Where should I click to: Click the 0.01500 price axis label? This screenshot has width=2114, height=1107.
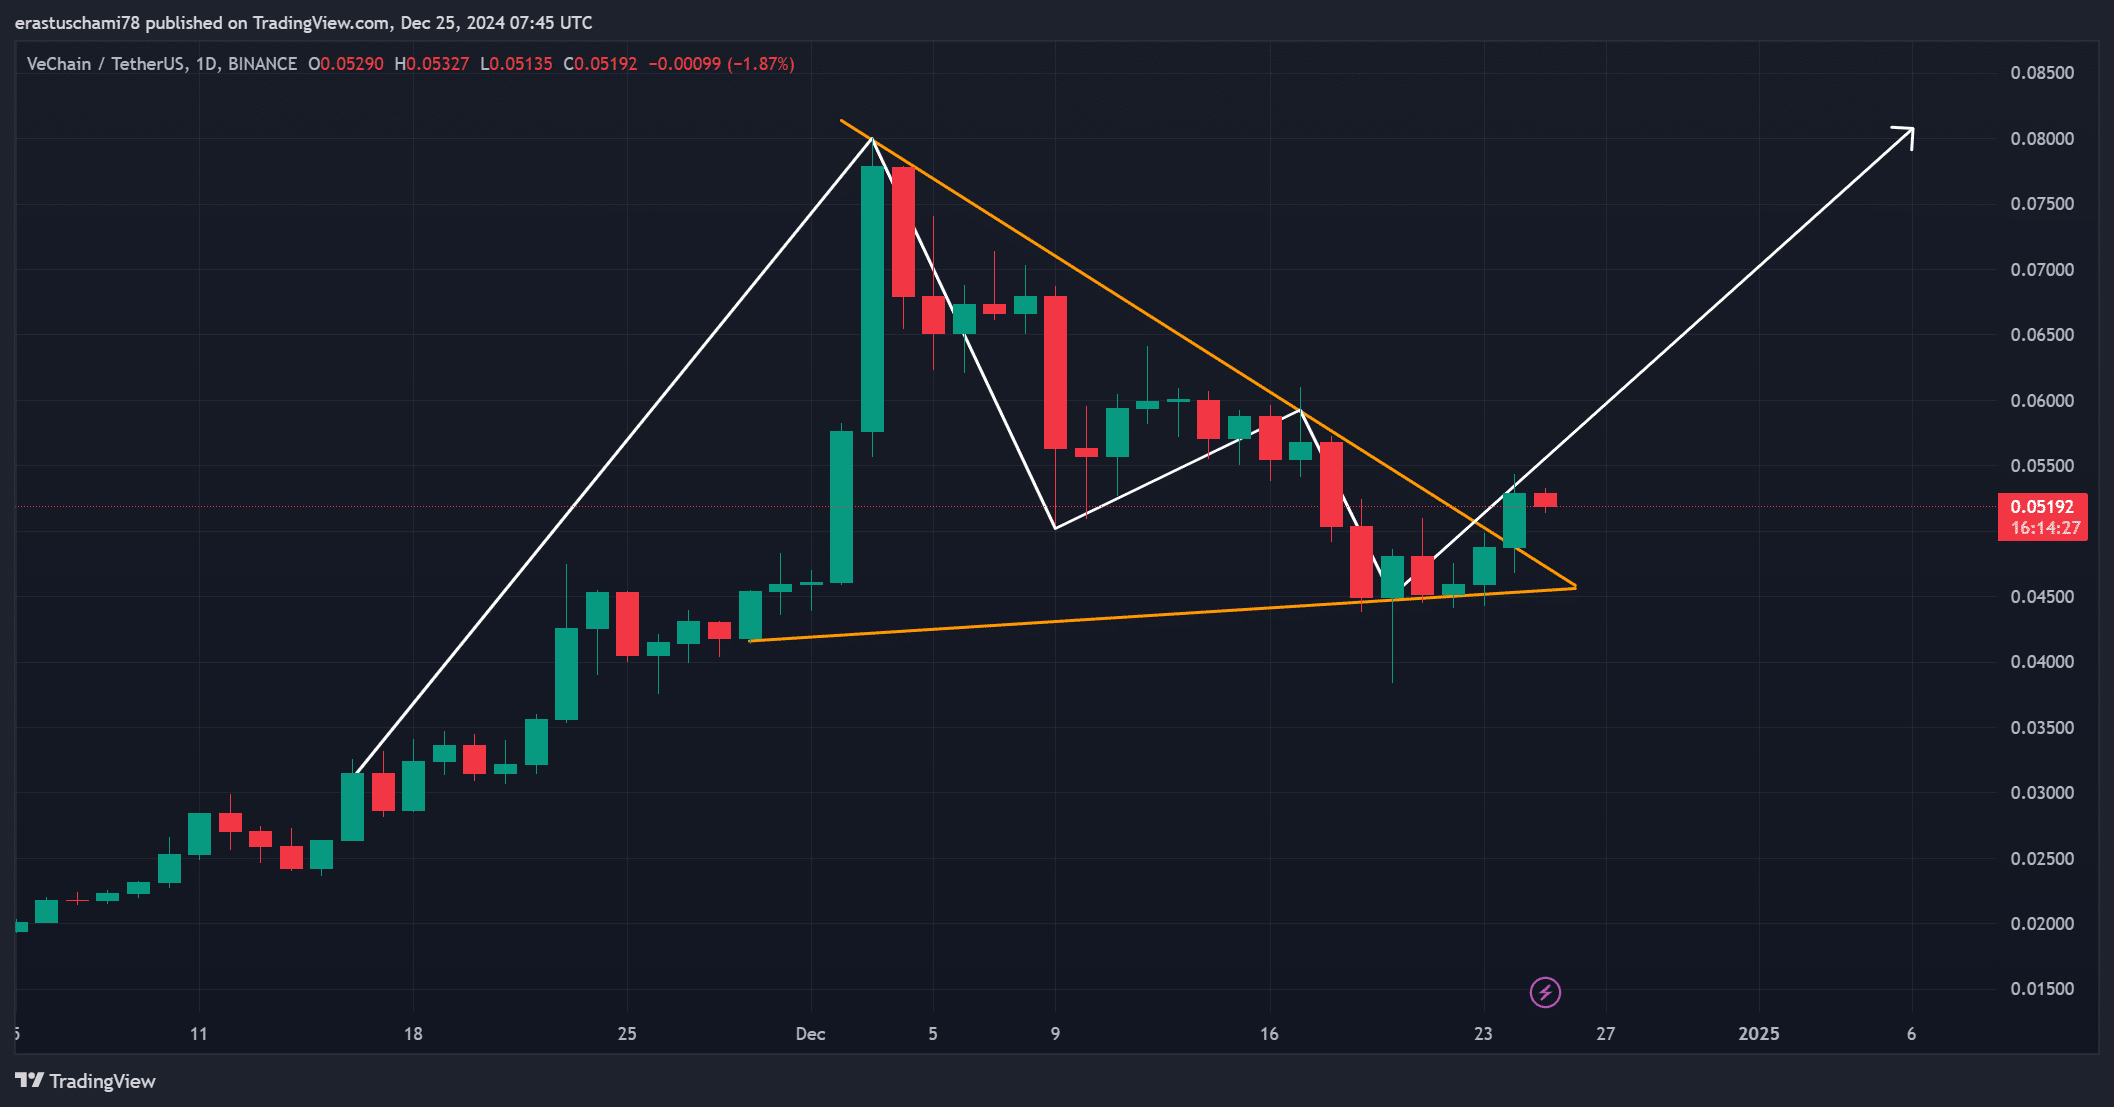(x=2042, y=989)
